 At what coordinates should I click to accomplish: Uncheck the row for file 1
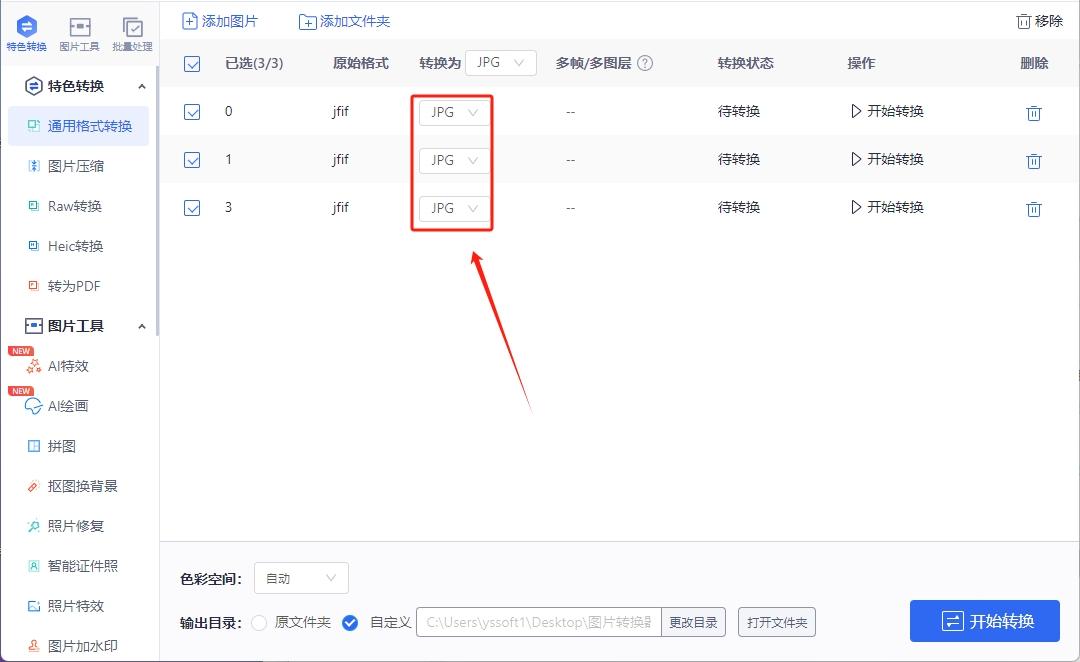click(x=191, y=159)
